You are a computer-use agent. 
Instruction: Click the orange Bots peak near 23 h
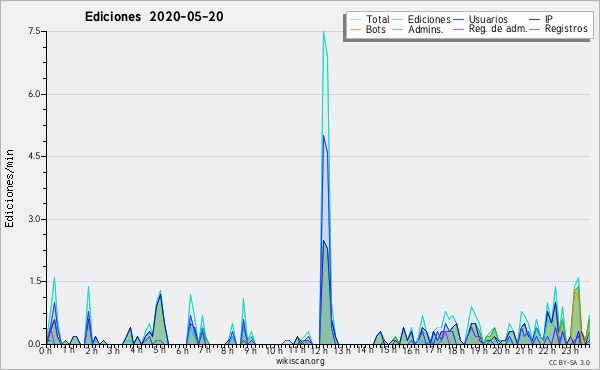click(x=575, y=290)
